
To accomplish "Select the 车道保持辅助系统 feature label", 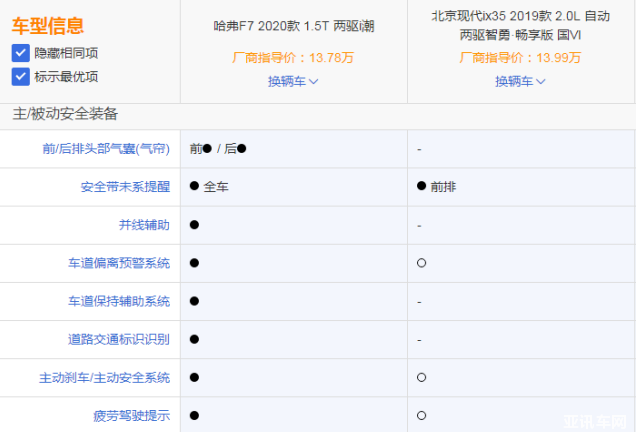I will [119, 301].
